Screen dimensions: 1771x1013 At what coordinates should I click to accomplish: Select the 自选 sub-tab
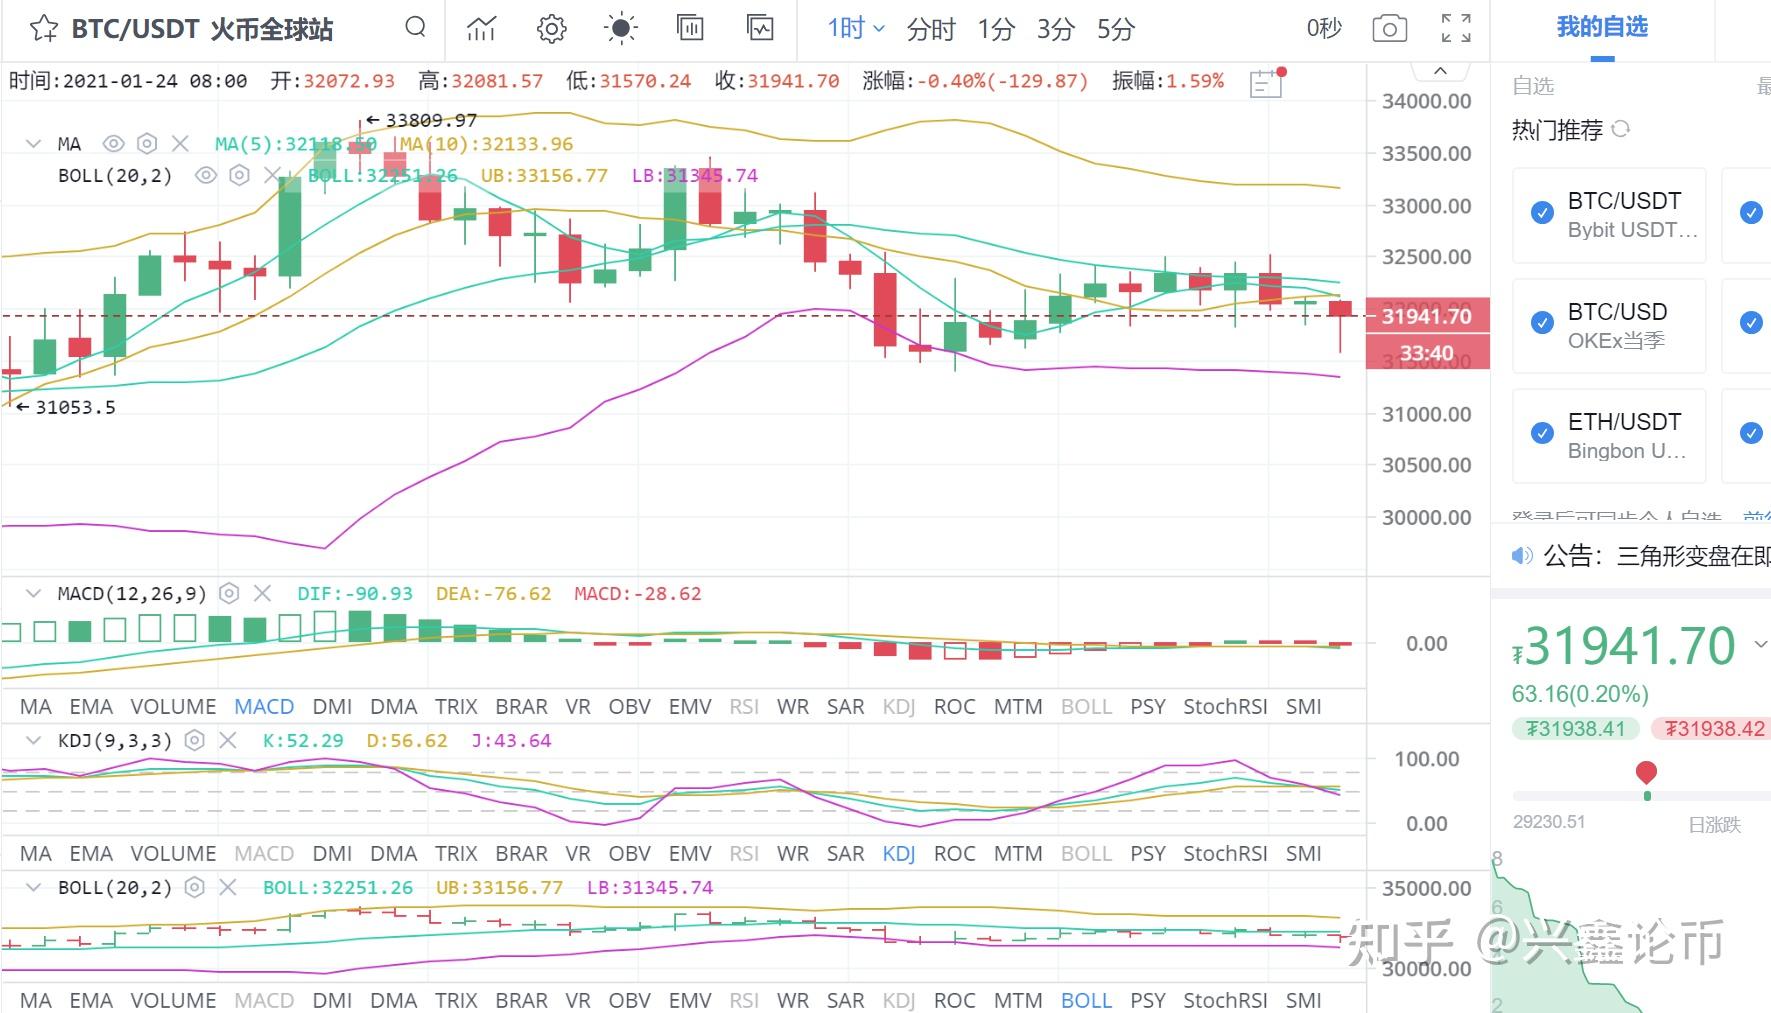(1533, 86)
